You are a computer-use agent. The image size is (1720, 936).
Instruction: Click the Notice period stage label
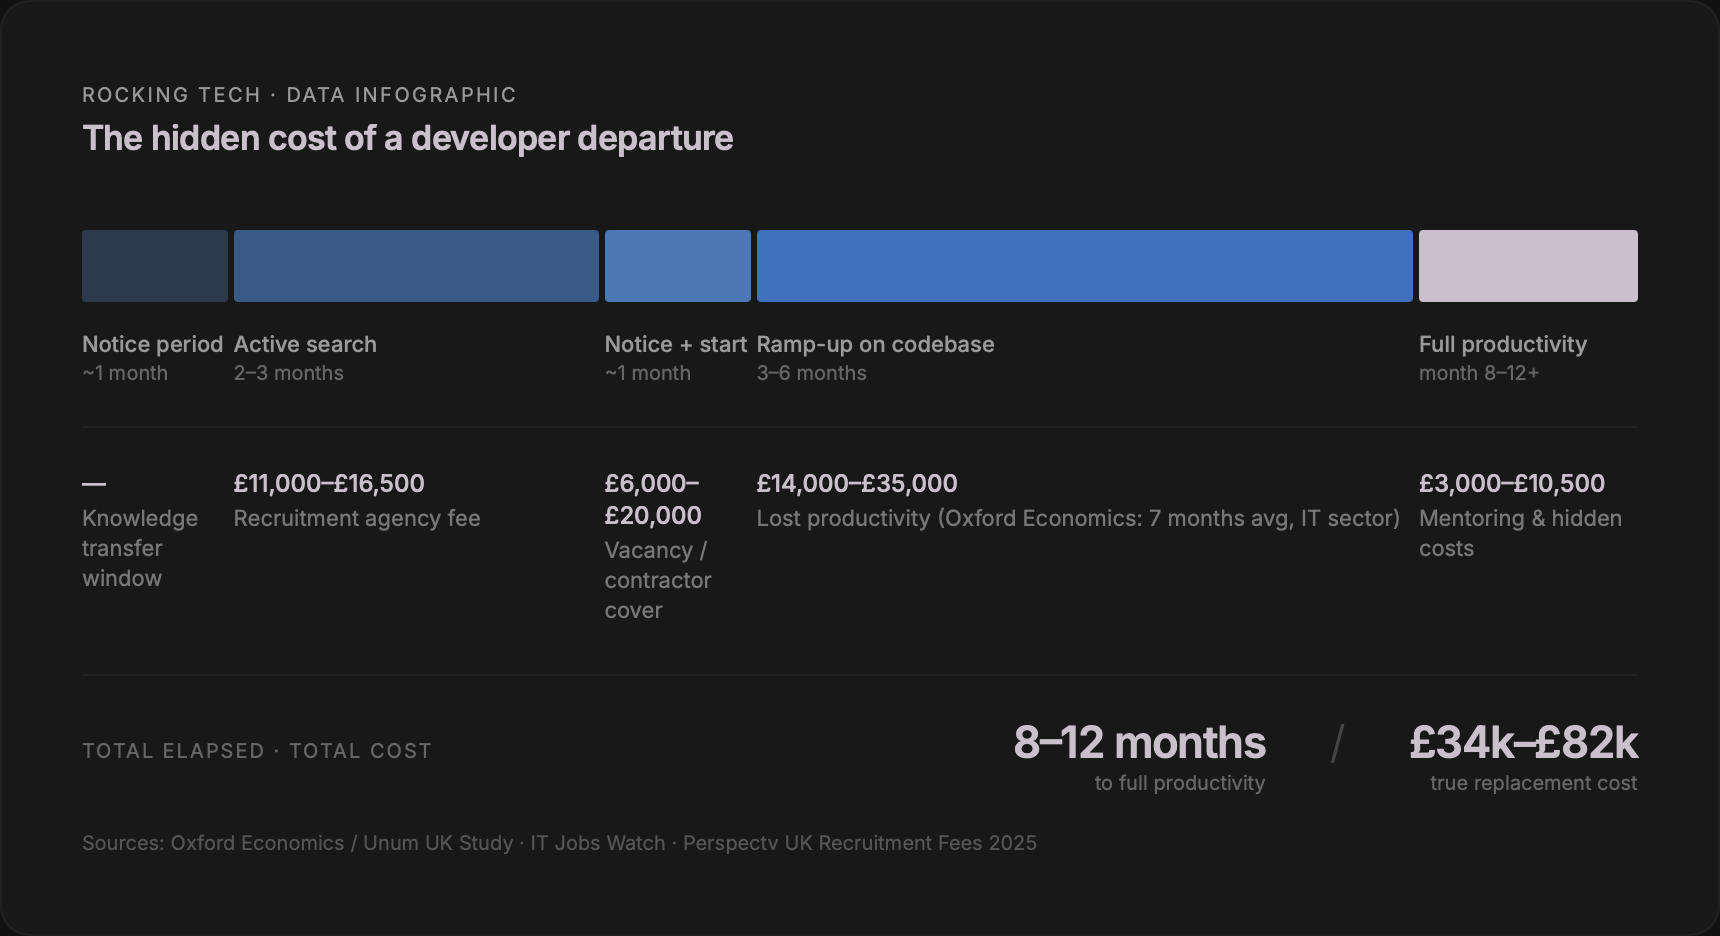pyautogui.click(x=152, y=344)
